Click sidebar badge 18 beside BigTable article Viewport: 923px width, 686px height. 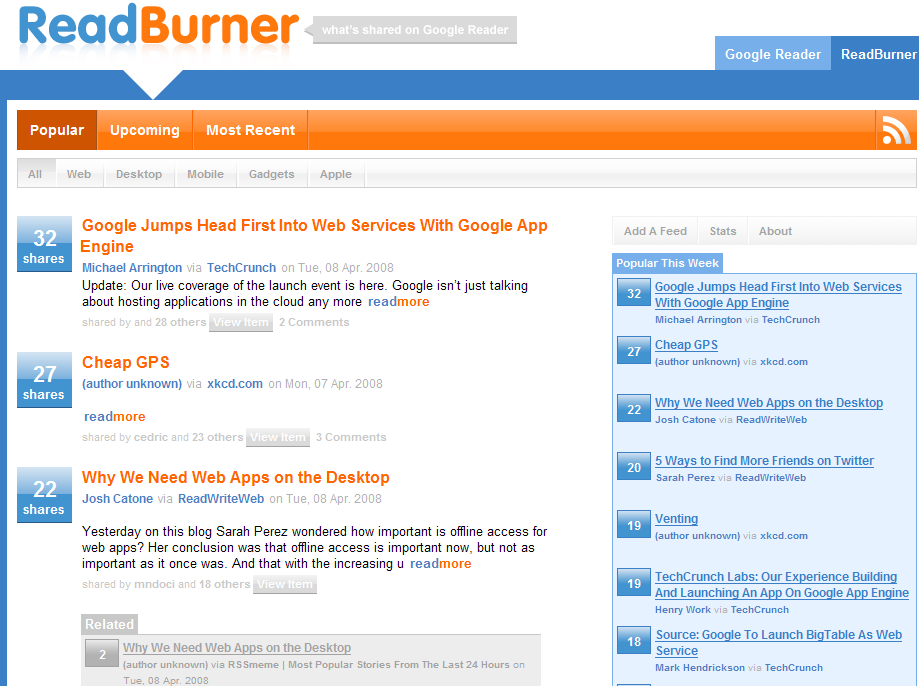[633, 641]
